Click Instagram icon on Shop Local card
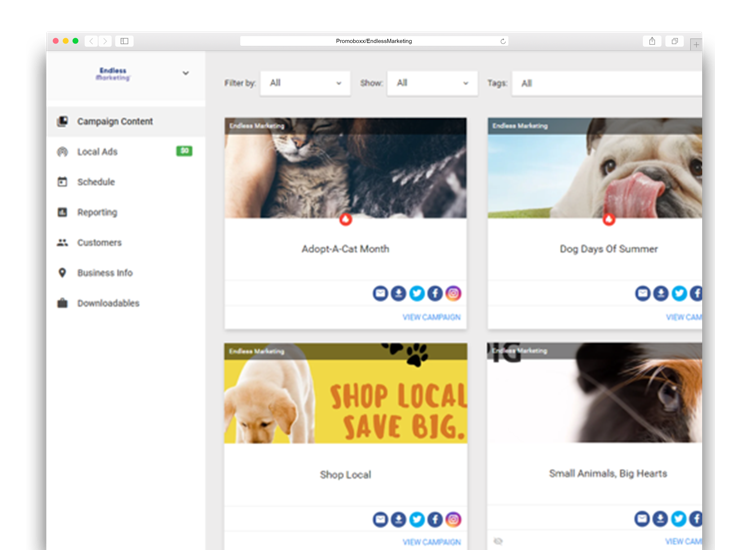This screenshot has width=740, height=550. 453,519
